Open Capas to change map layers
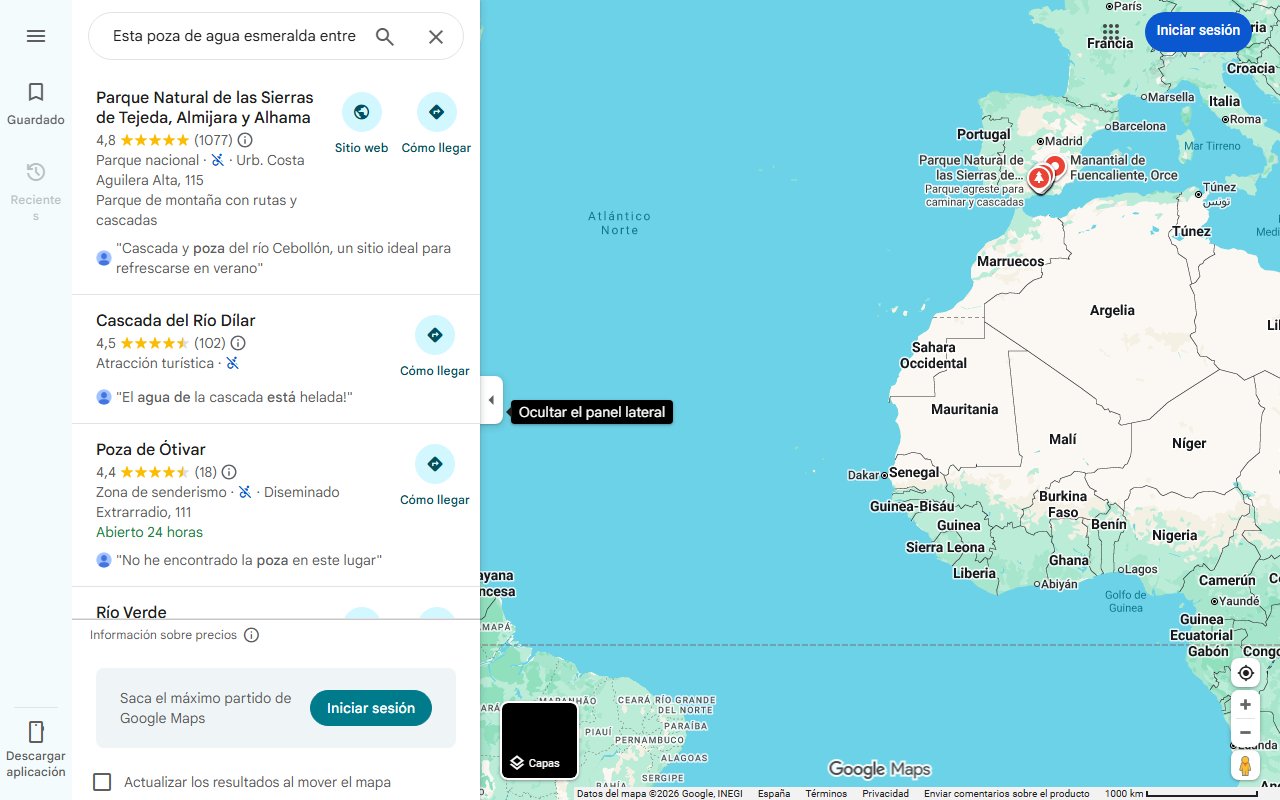1280x800 pixels. tap(539, 740)
